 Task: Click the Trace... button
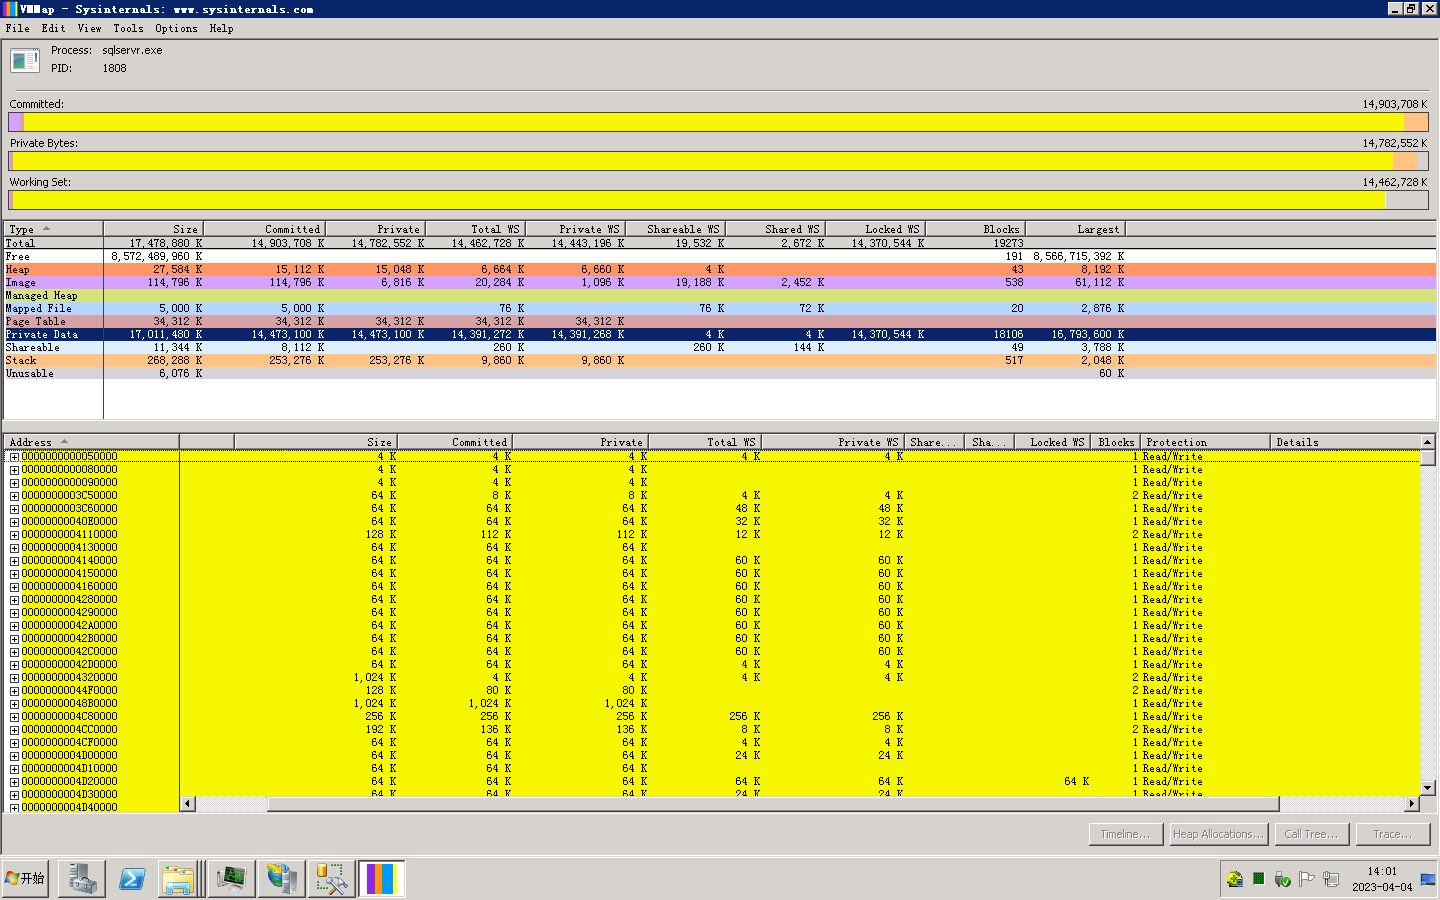[1393, 834]
